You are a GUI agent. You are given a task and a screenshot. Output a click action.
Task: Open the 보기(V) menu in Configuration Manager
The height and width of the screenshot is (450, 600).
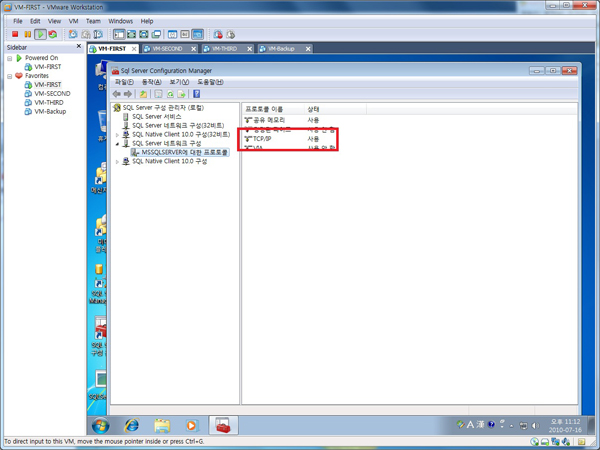[x=179, y=82]
